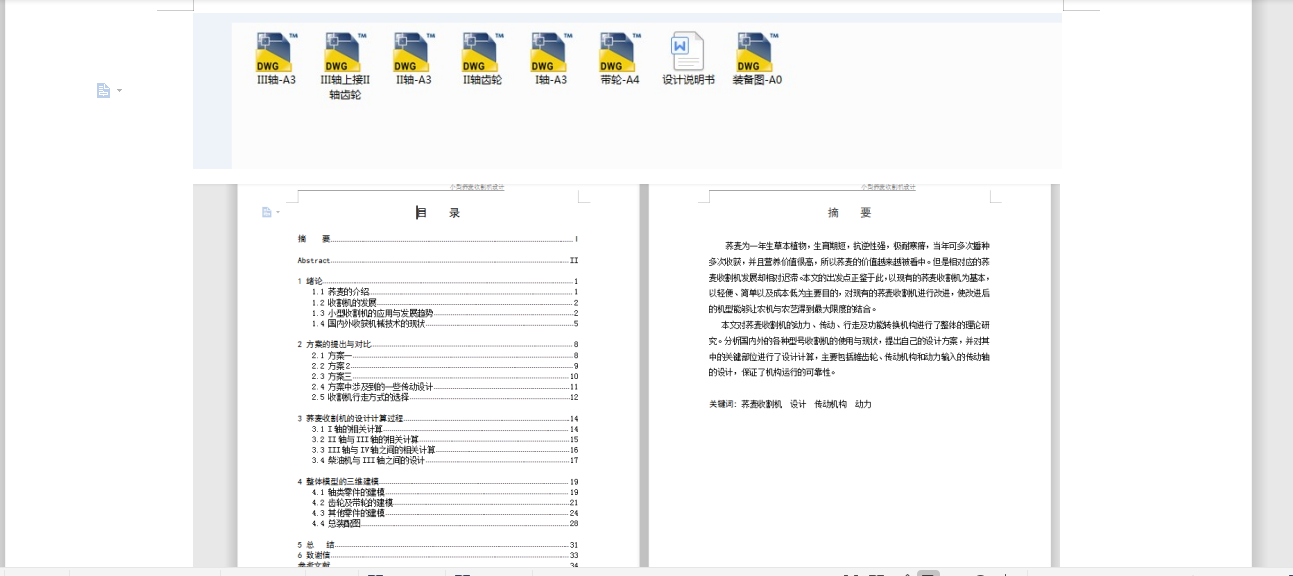Jump to the Abstract entry in the contents
This screenshot has width=1293, height=576.
click(438, 260)
